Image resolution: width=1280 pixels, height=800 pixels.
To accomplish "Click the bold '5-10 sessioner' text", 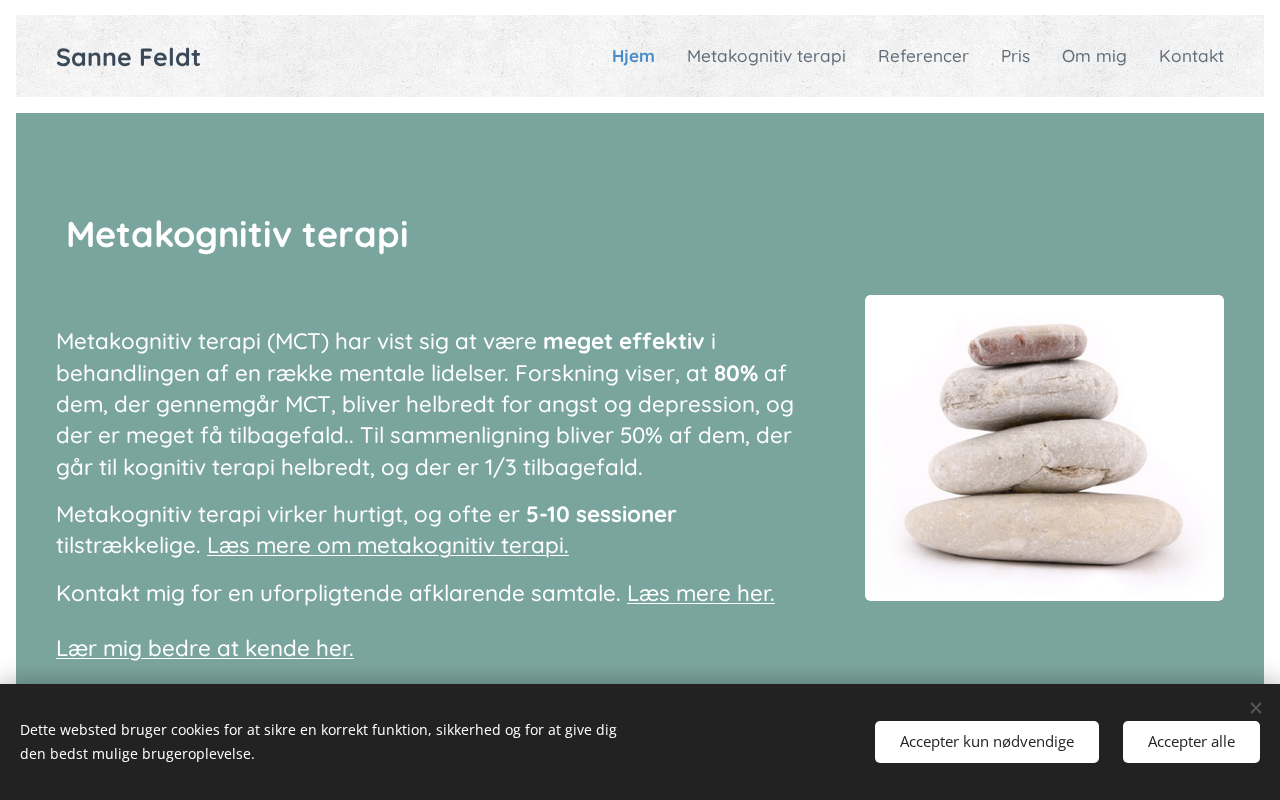I will [601, 514].
